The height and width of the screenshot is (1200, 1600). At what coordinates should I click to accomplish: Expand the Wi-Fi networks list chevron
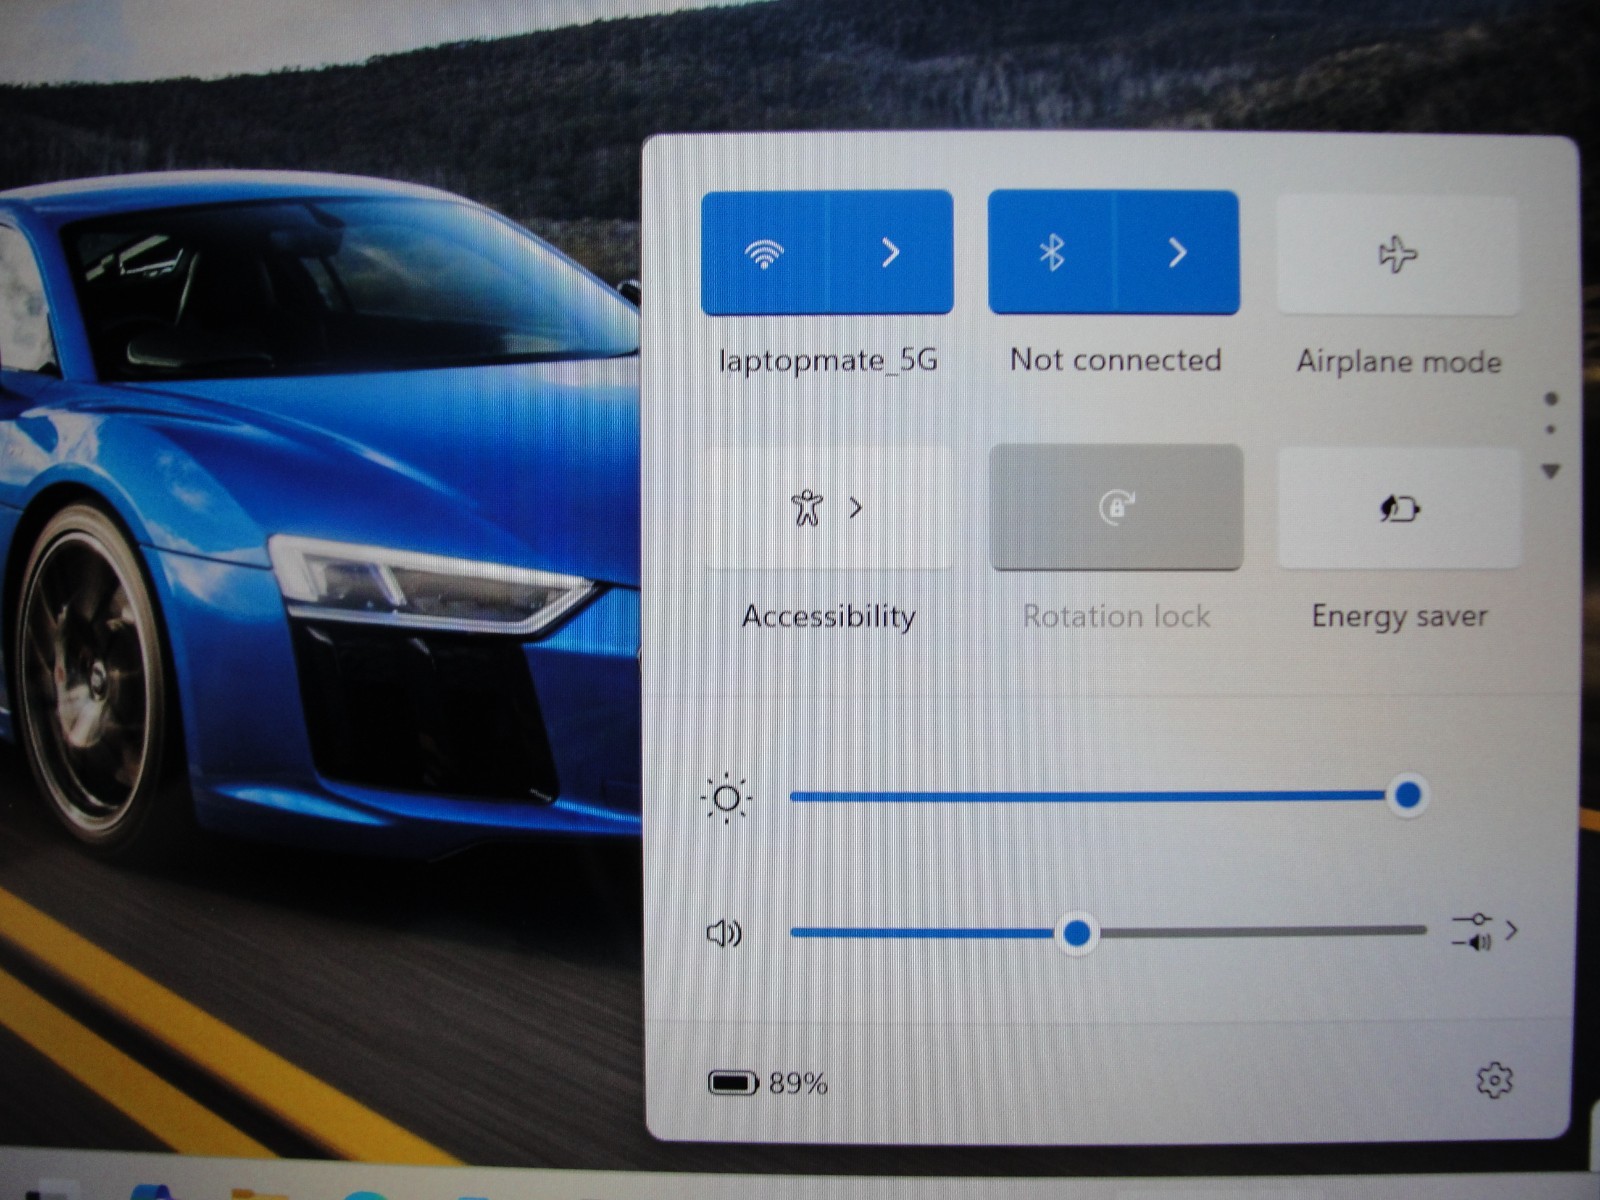891,252
